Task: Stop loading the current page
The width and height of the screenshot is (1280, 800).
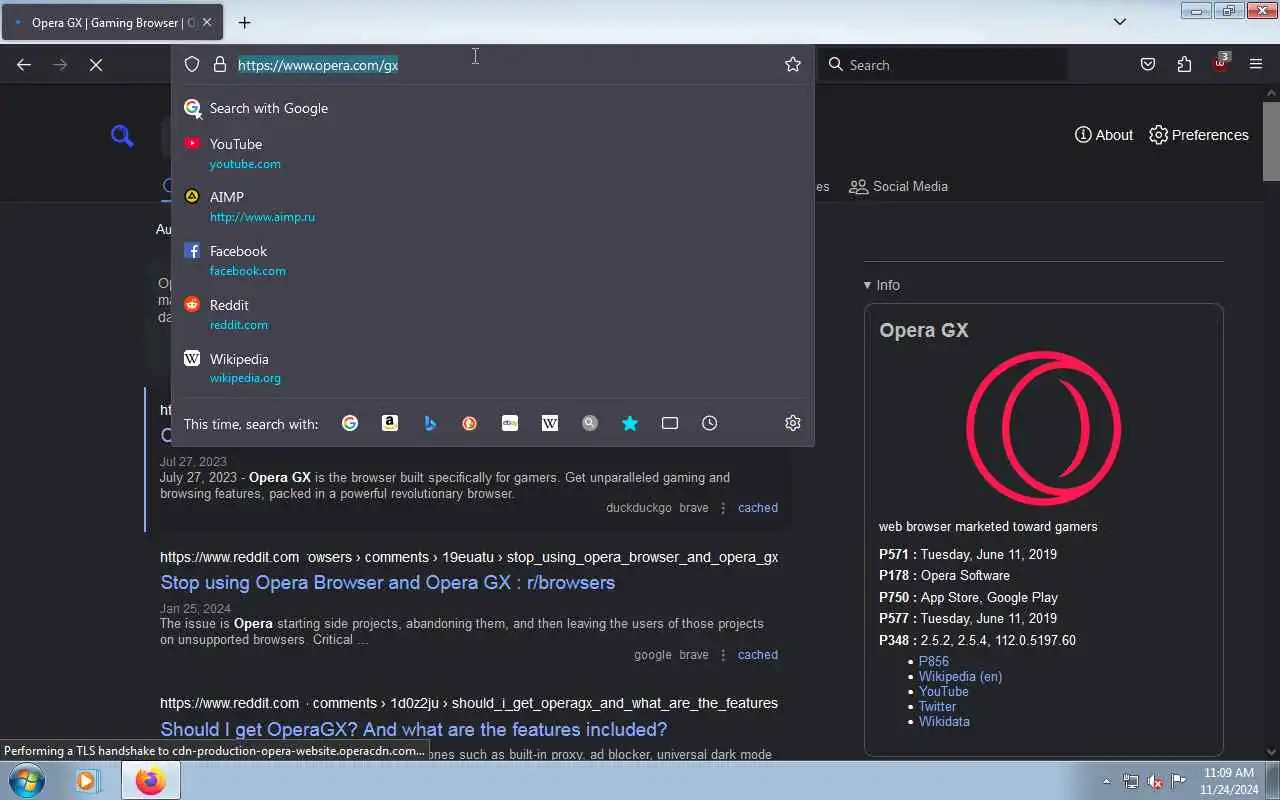Action: click(x=96, y=64)
